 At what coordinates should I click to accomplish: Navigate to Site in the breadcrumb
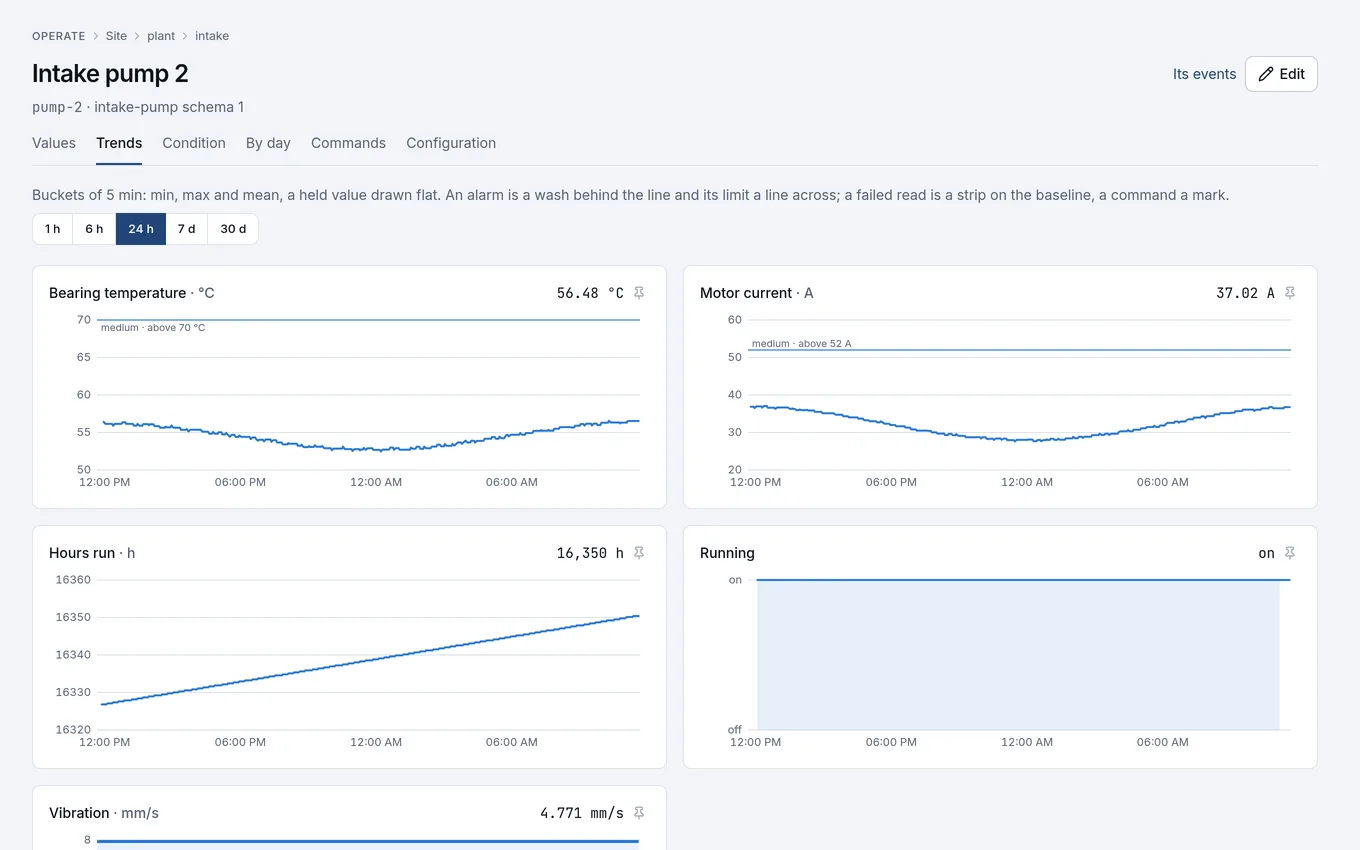(117, 36)
